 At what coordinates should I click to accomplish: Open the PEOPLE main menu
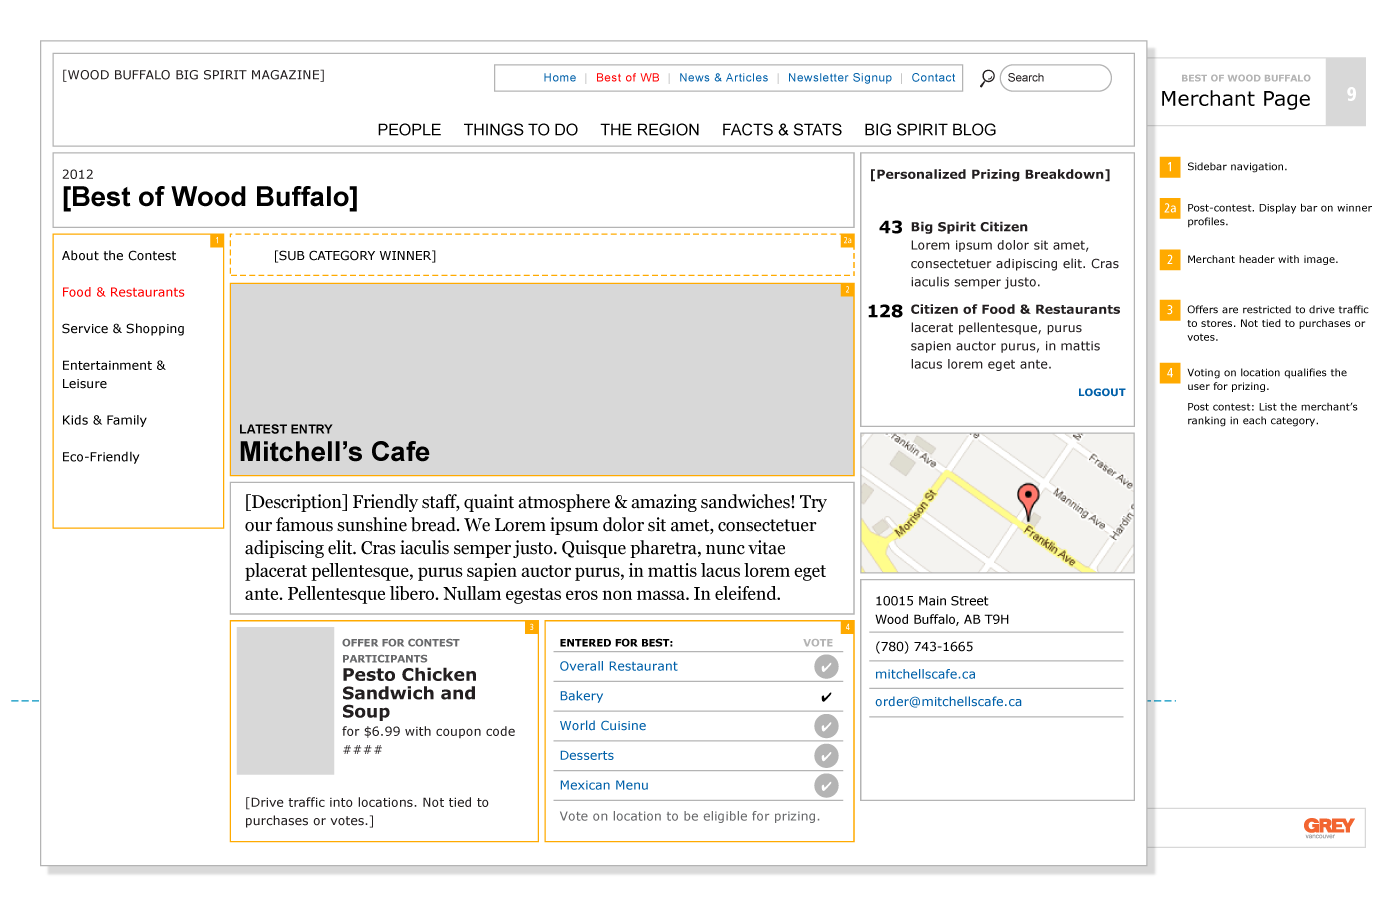(x=409, y=130)
